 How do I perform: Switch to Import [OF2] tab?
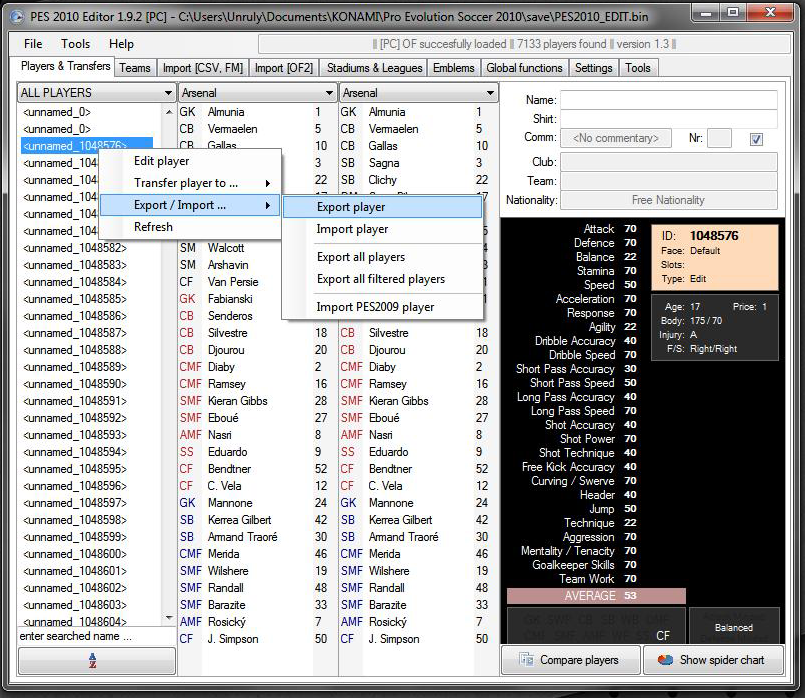(x=283, y=68)
